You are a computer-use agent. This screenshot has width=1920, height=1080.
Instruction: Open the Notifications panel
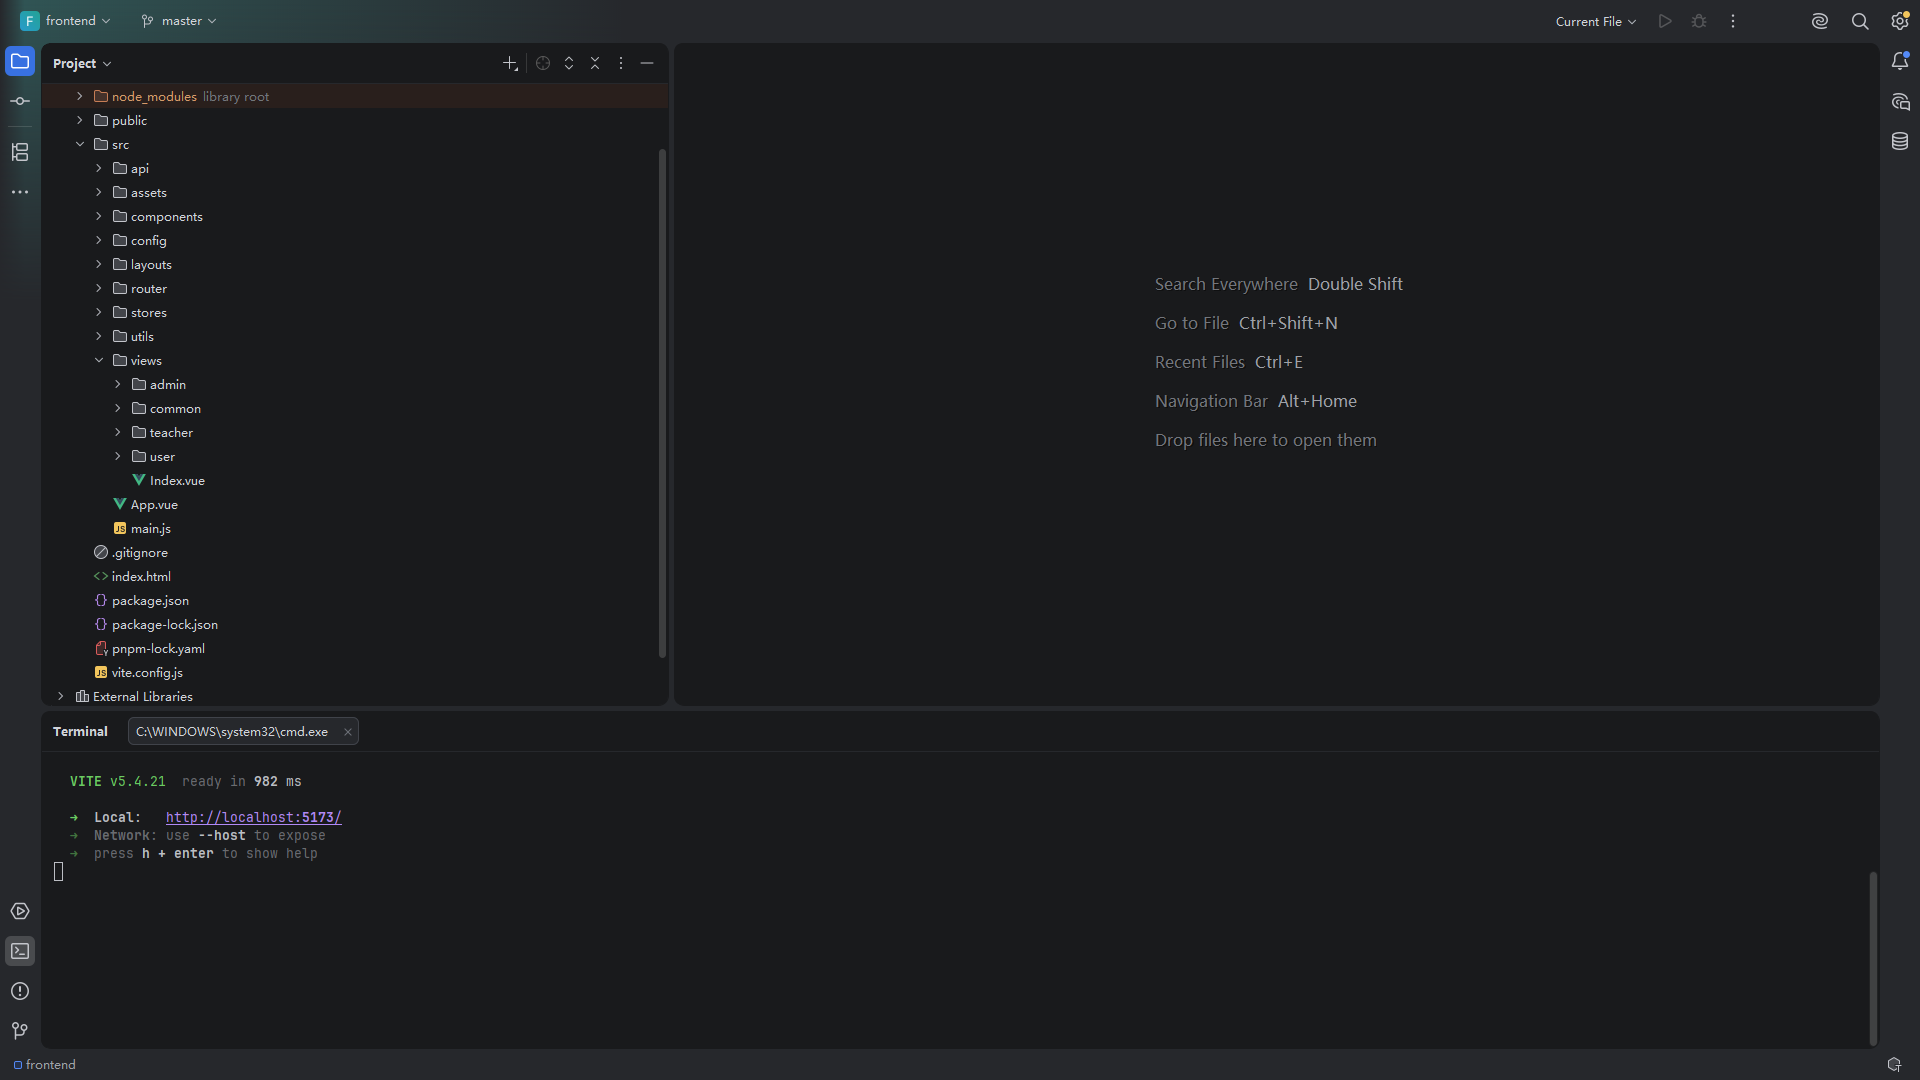tap(1900, 62)
